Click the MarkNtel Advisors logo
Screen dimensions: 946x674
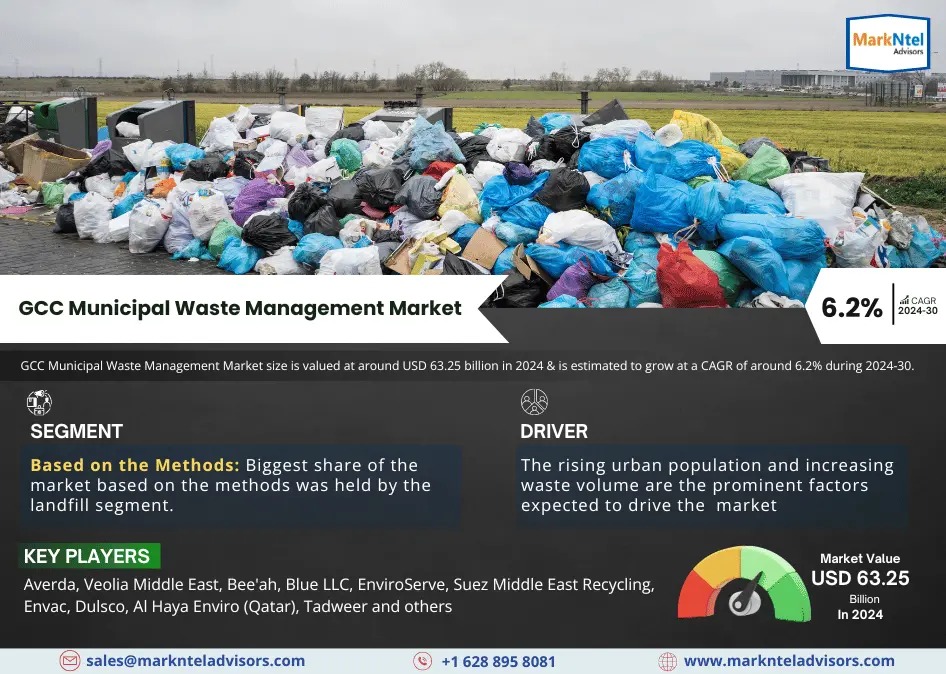tap(887, 44)
